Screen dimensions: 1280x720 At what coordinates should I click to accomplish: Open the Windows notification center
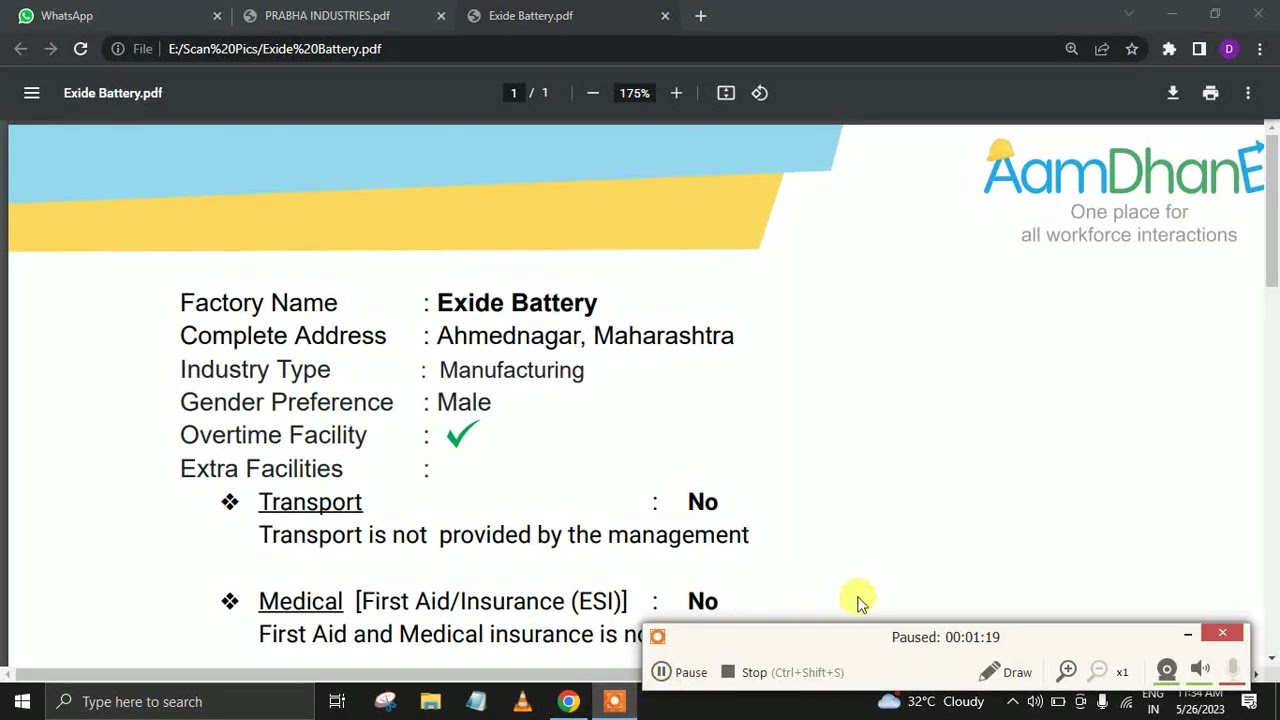1249,702
